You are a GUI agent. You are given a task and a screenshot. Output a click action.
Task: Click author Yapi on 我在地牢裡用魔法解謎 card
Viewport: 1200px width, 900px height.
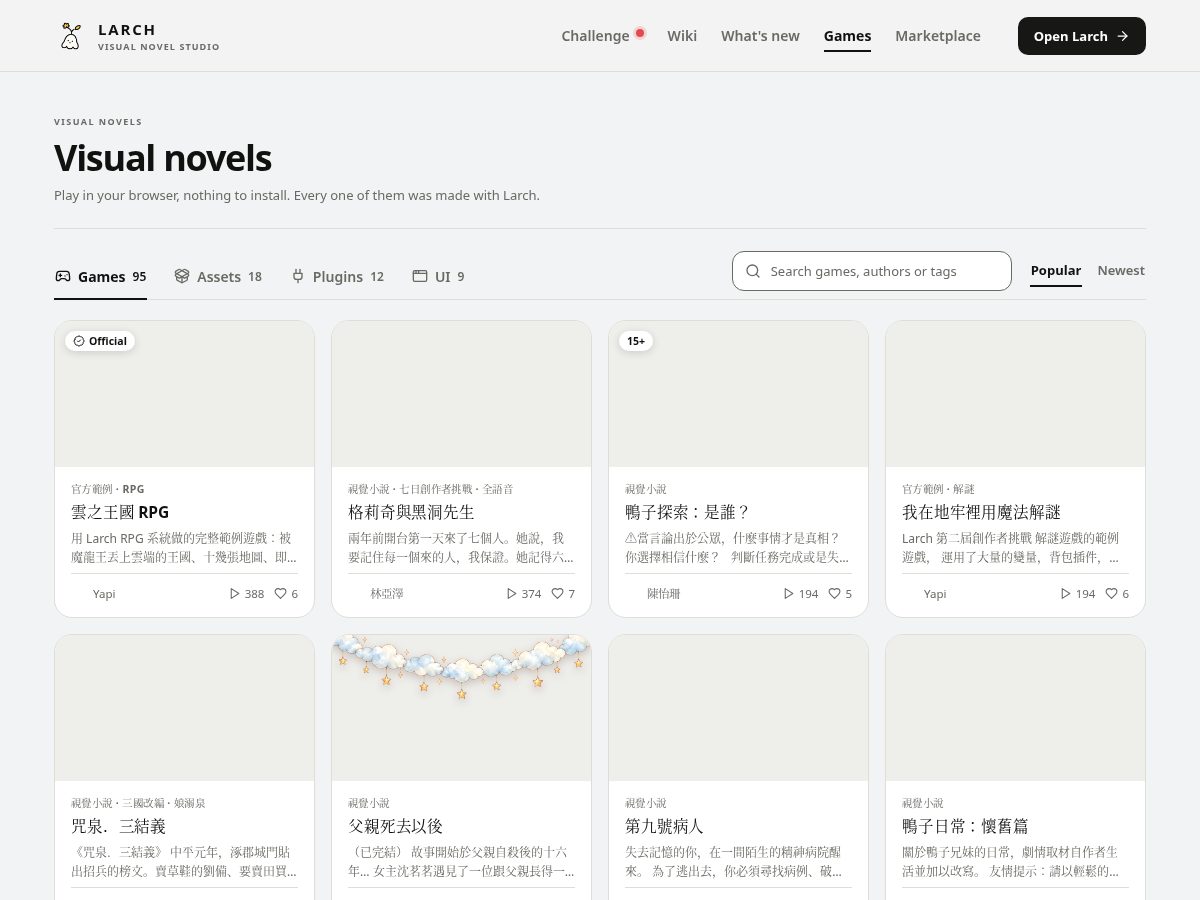click(x=935, y=594)
